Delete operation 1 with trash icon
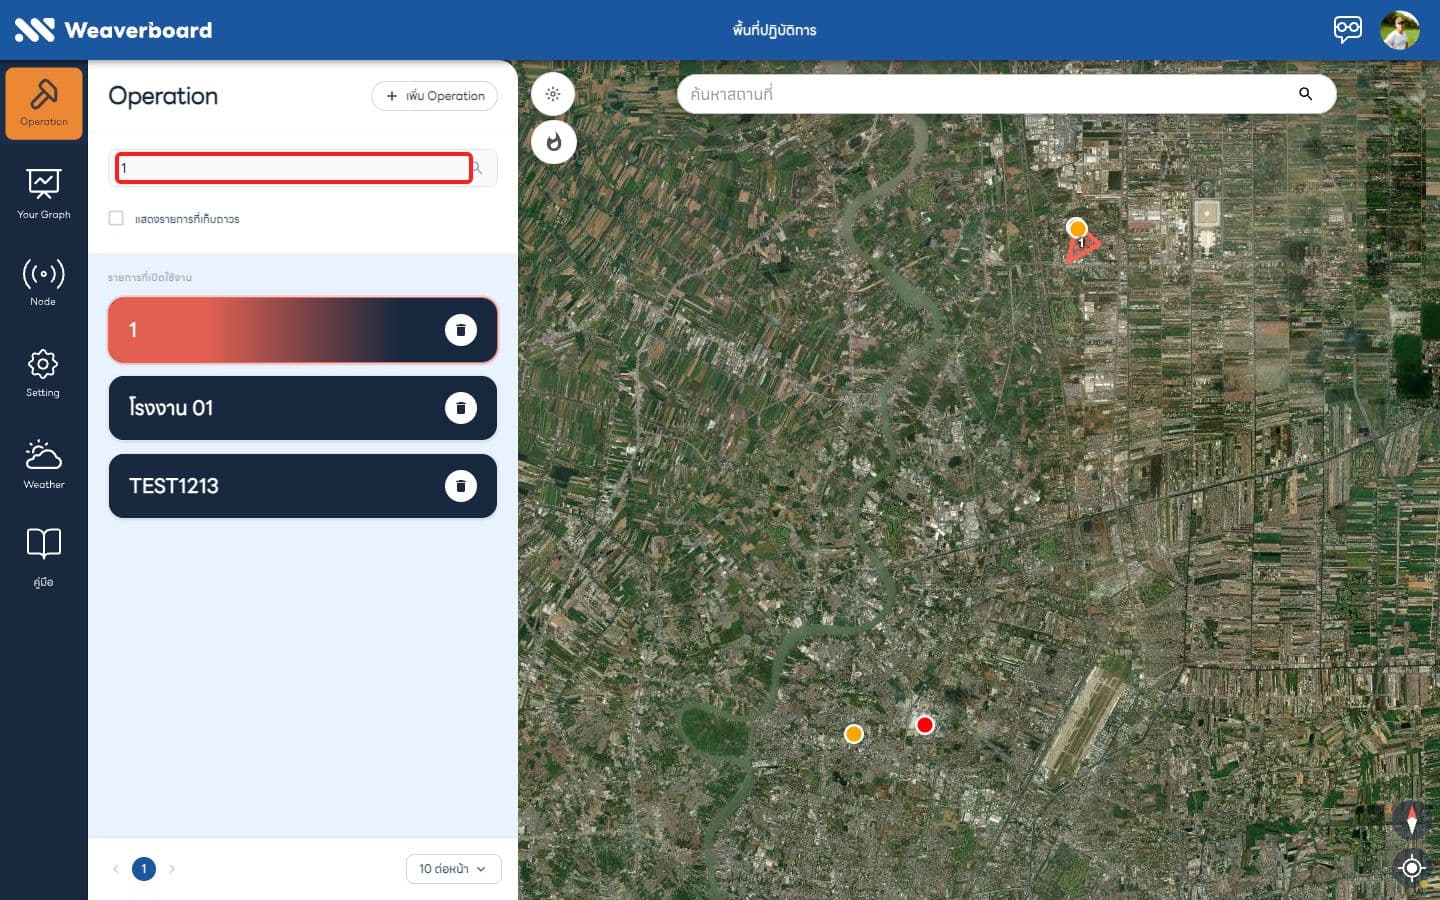The image size is (1440, 900). coord(461,330)
